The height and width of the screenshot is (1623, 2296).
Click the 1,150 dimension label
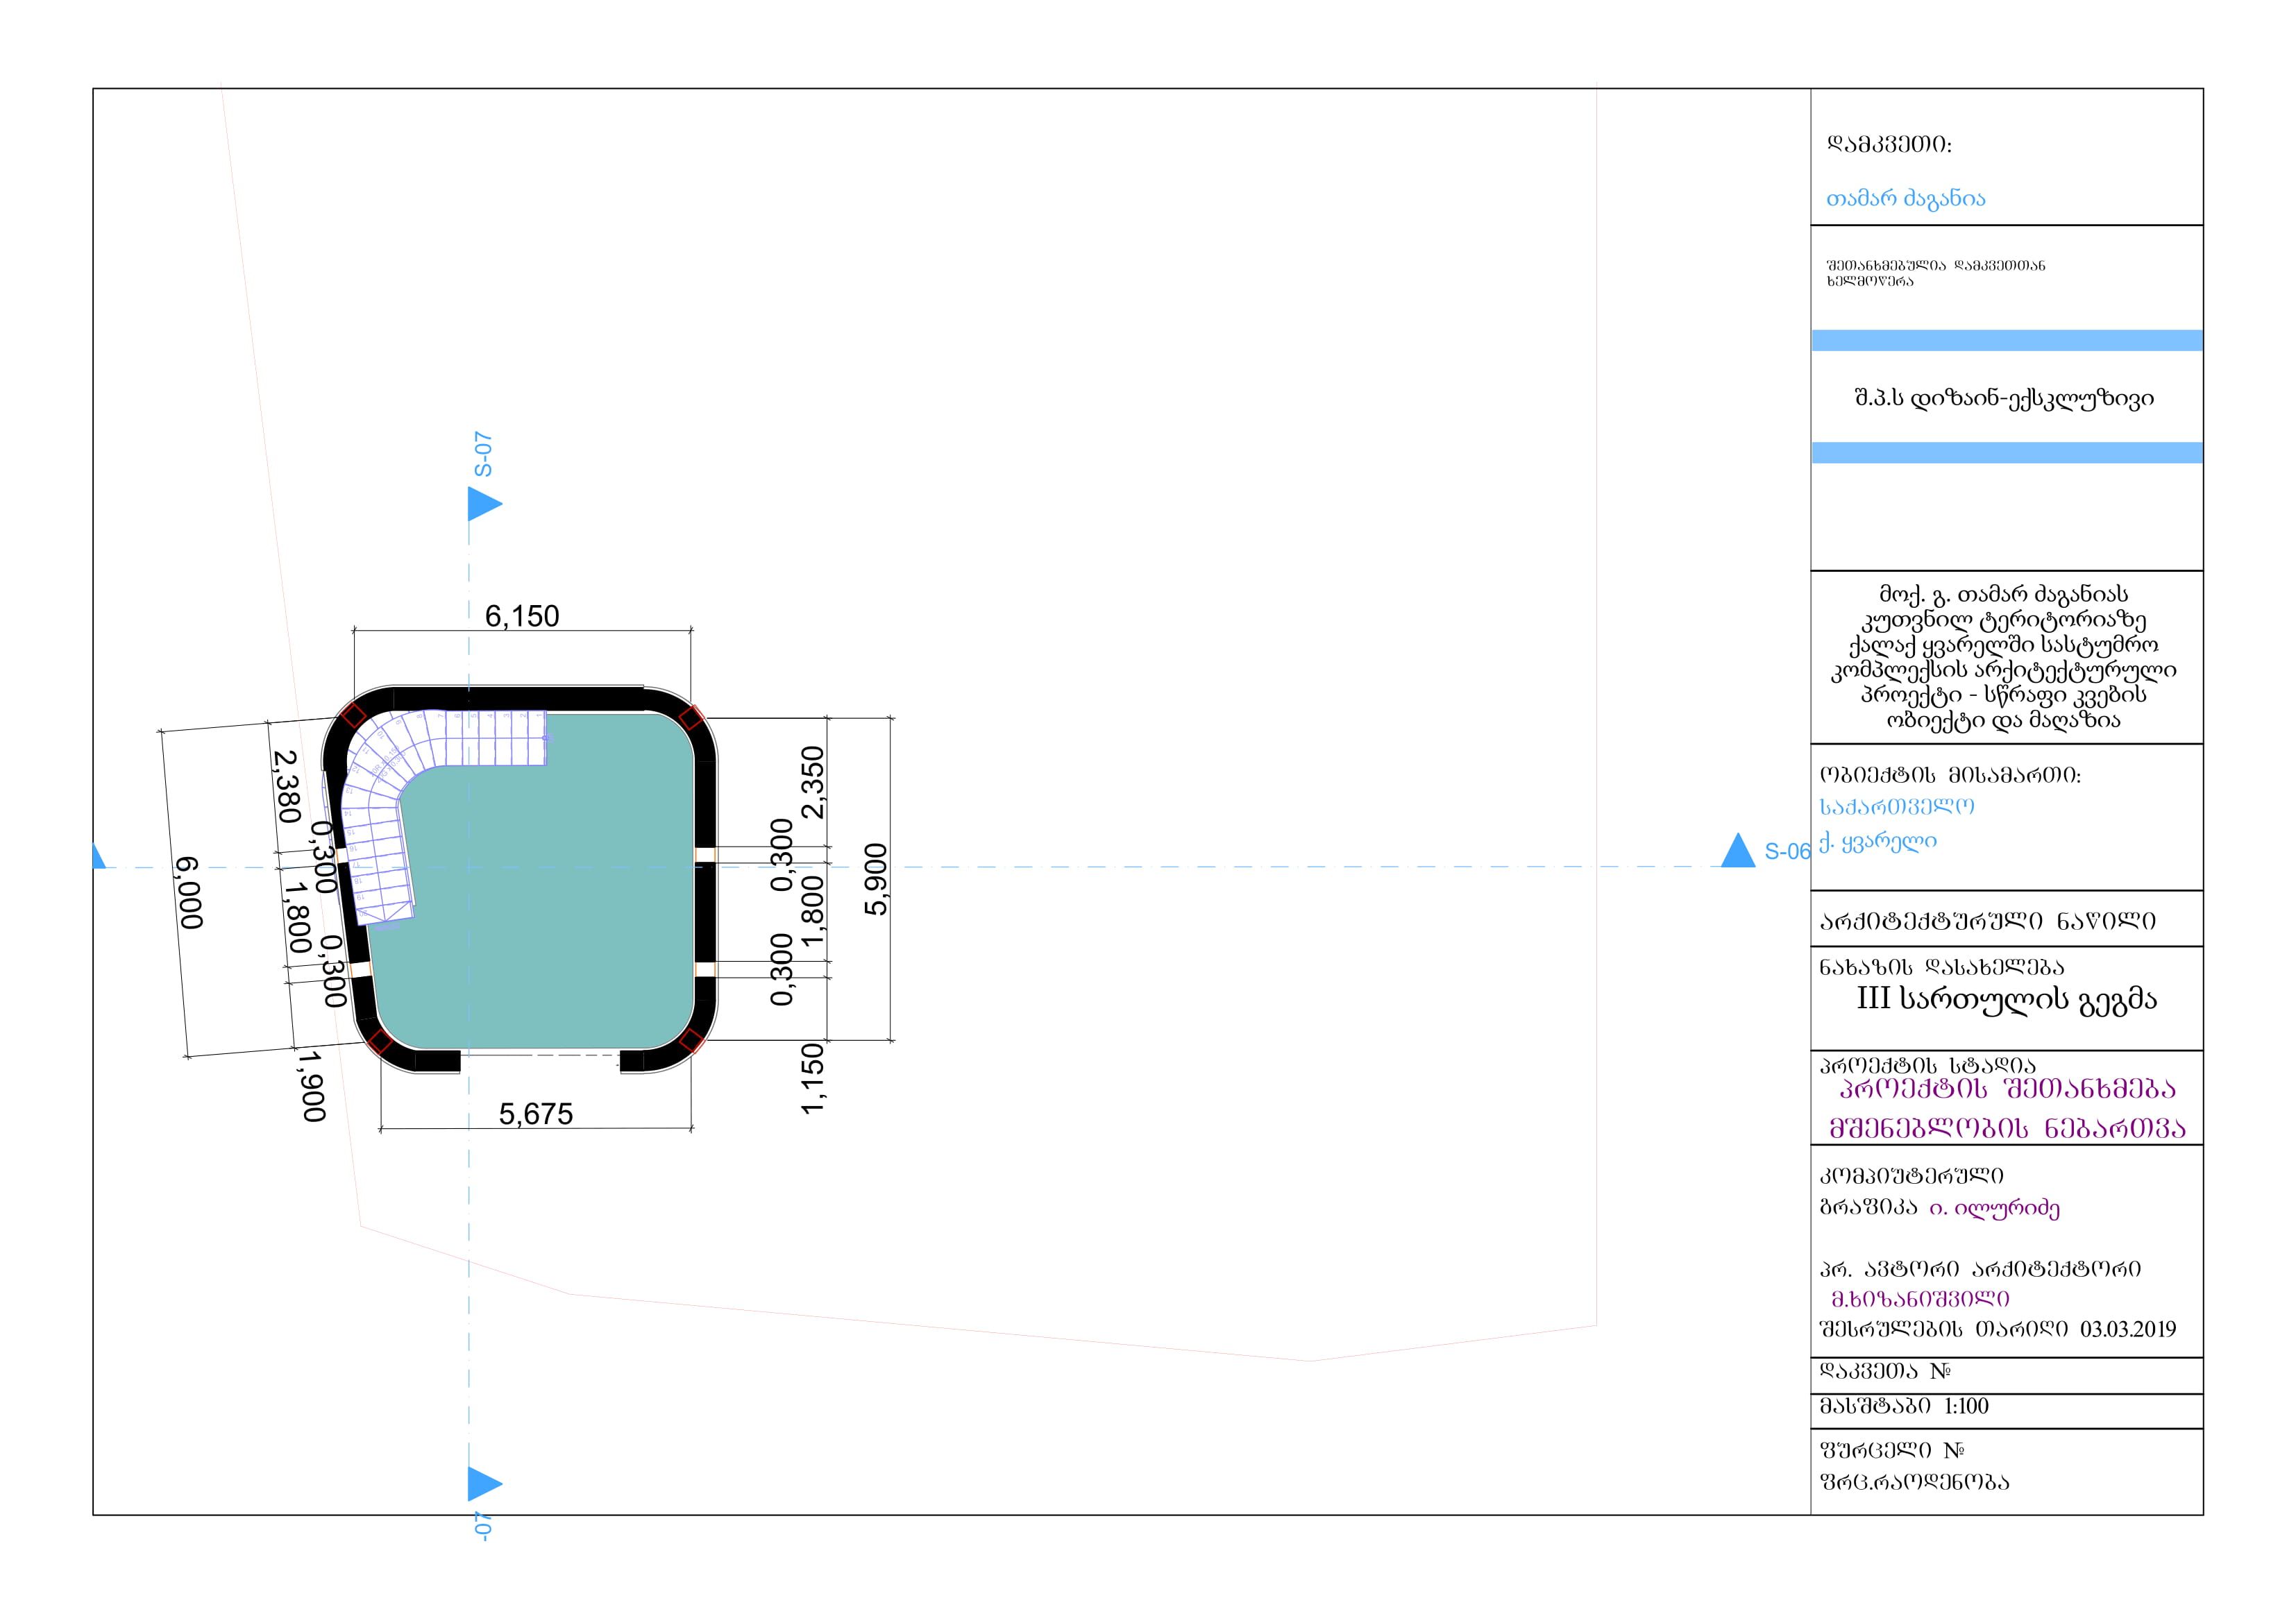[813, 1079]
